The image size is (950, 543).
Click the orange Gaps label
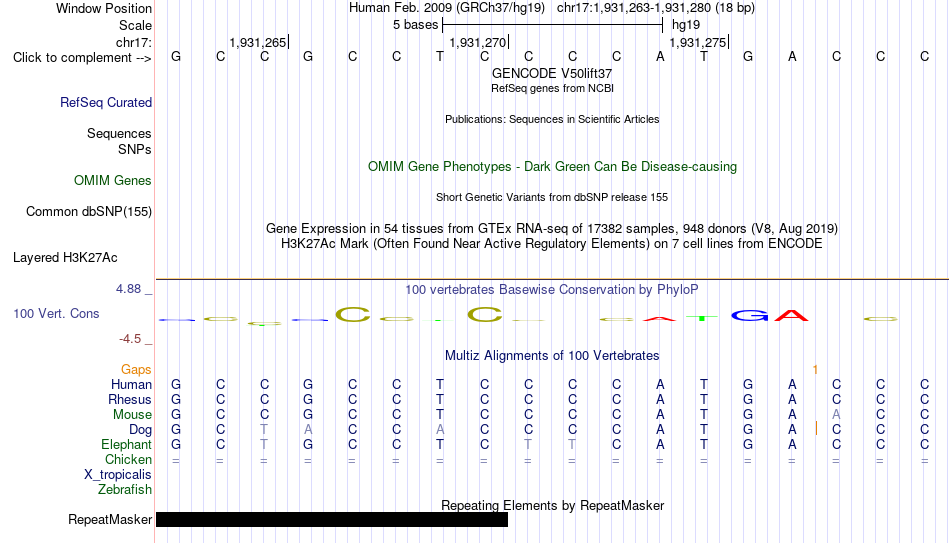[x=136, y=370]
